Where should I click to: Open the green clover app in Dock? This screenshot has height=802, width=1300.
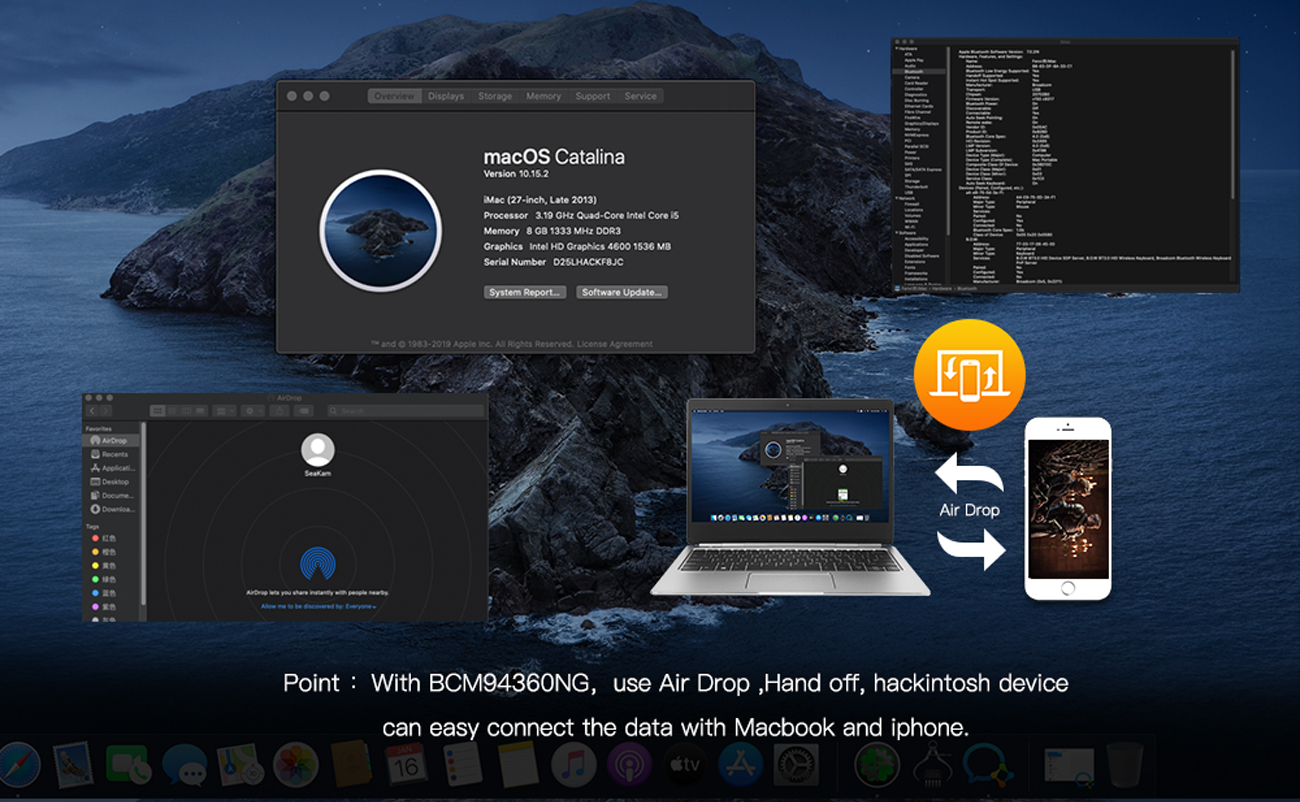[877, 765]
